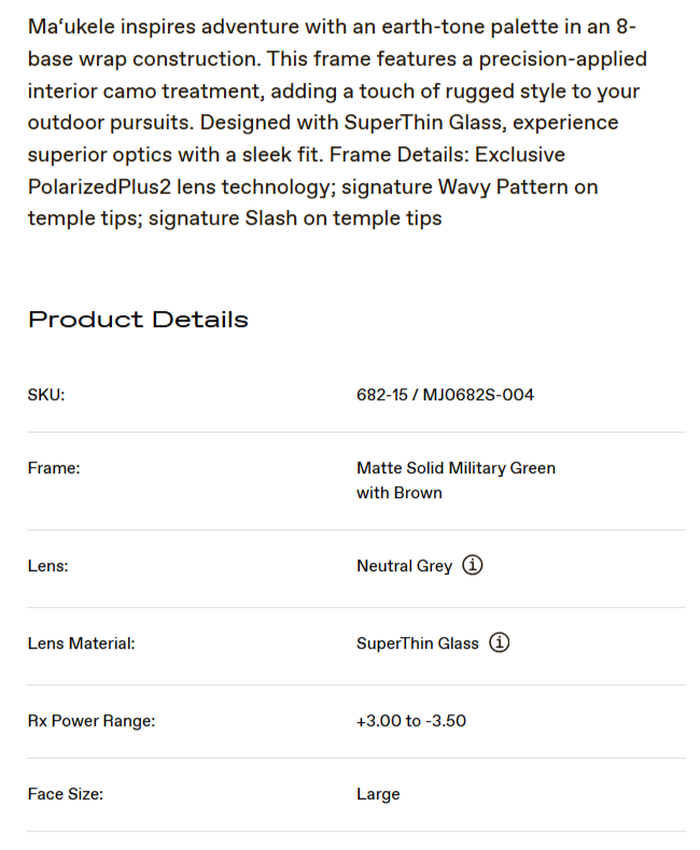Click the Product Details heading

click(x=138, y=320)
